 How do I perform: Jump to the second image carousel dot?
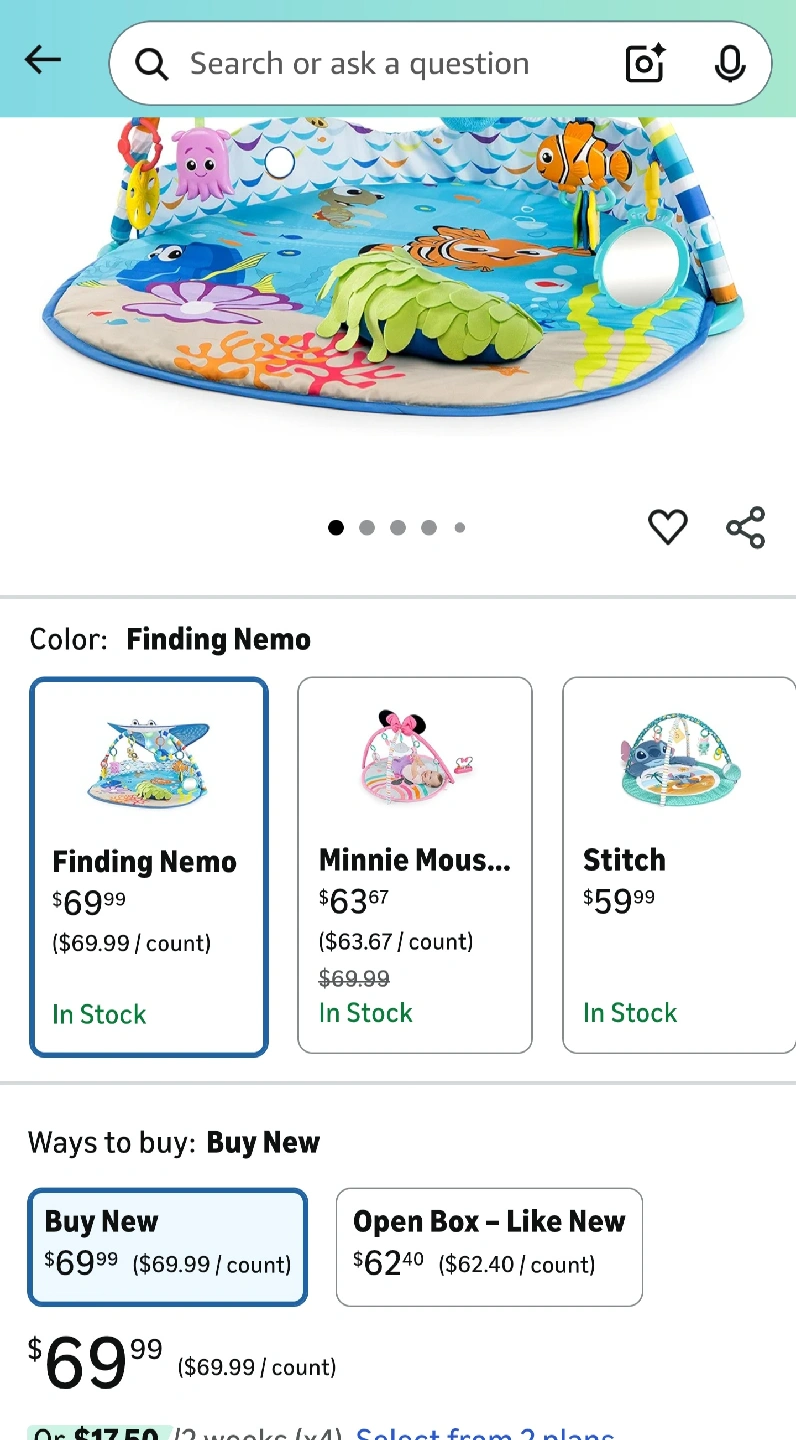367,528
